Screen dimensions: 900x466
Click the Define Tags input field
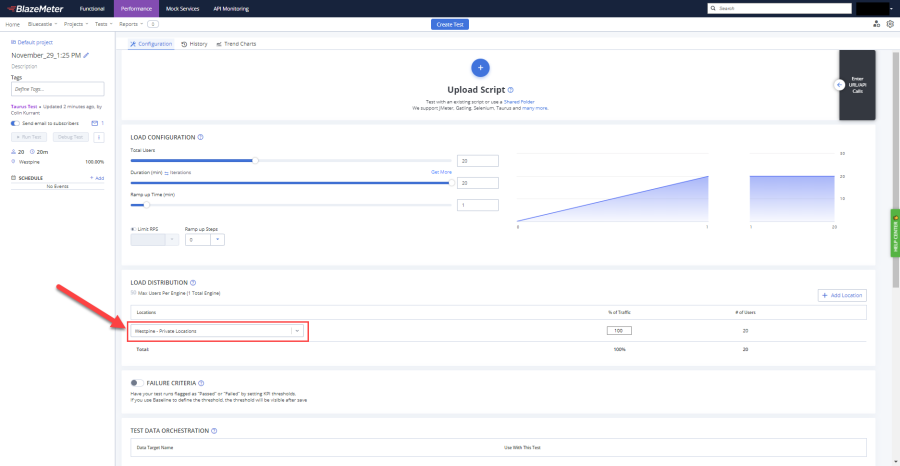coord(57,90)
